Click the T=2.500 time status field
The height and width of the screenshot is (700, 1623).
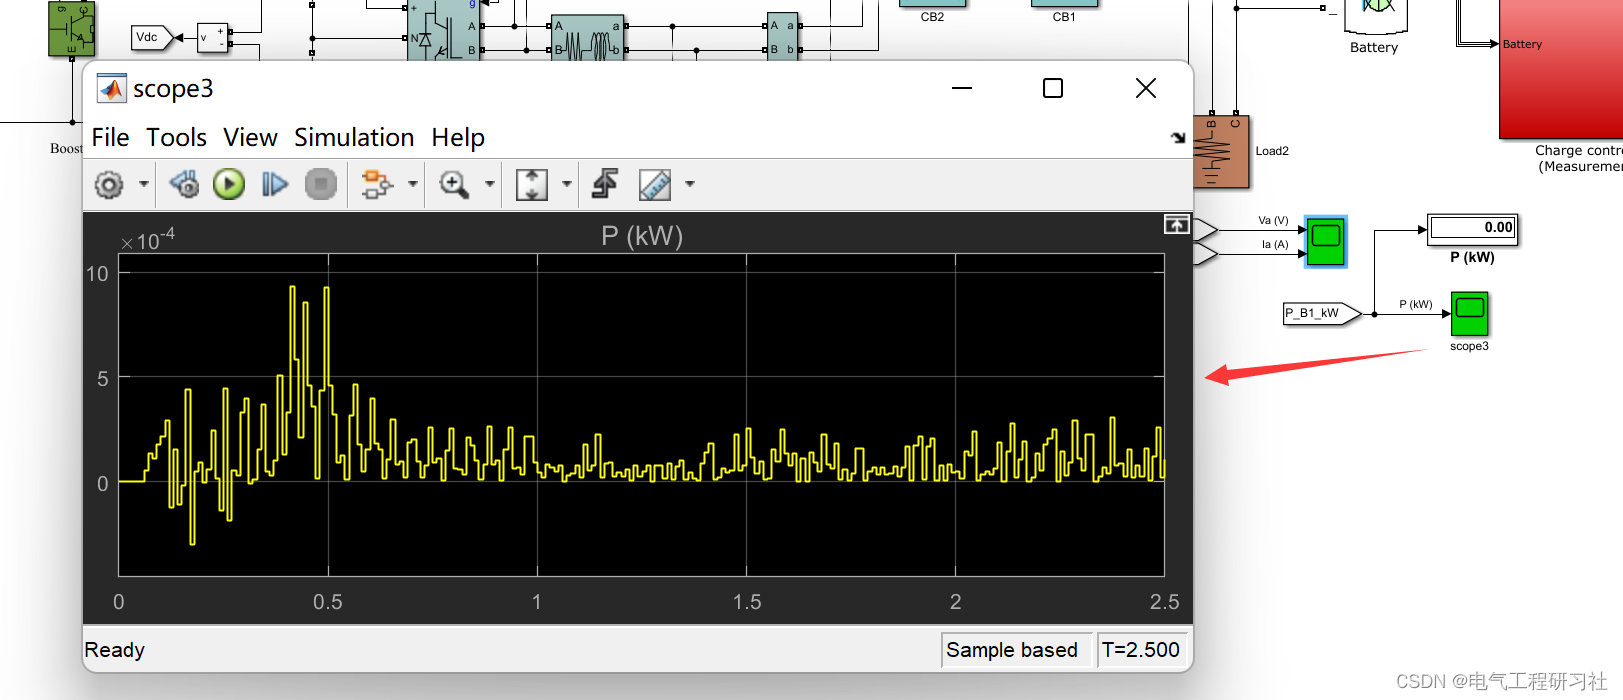click(1141, 650)
